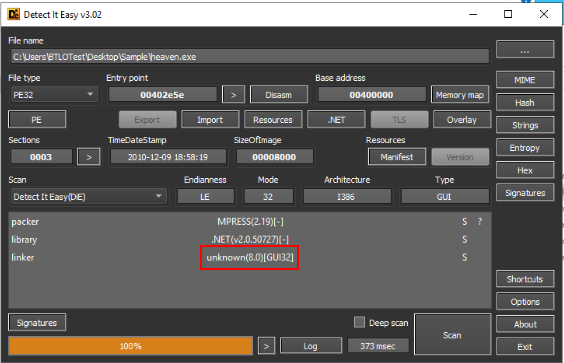
Task: Open the Strings viewer
Action: [x=525, y=125]
